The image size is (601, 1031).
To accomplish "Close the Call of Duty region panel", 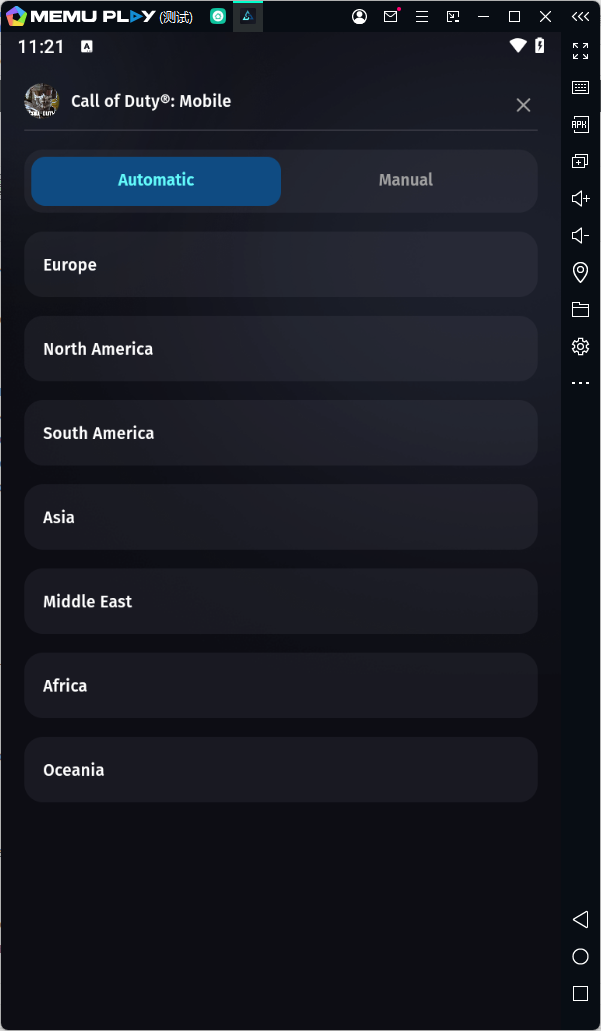I will (x=523, y=105).
